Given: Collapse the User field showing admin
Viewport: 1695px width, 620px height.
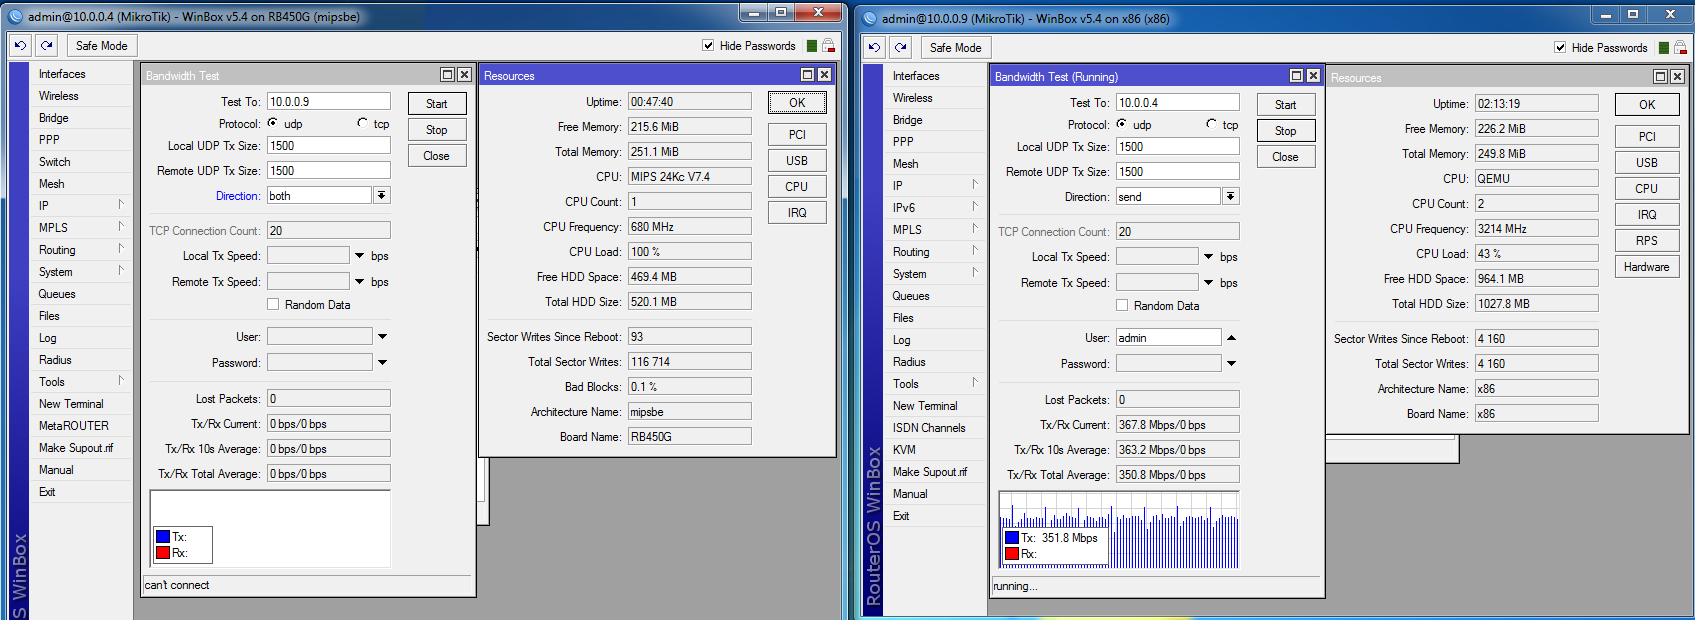Looking at the screenshot, I should pyautogui.click(x=1231, y=338).
